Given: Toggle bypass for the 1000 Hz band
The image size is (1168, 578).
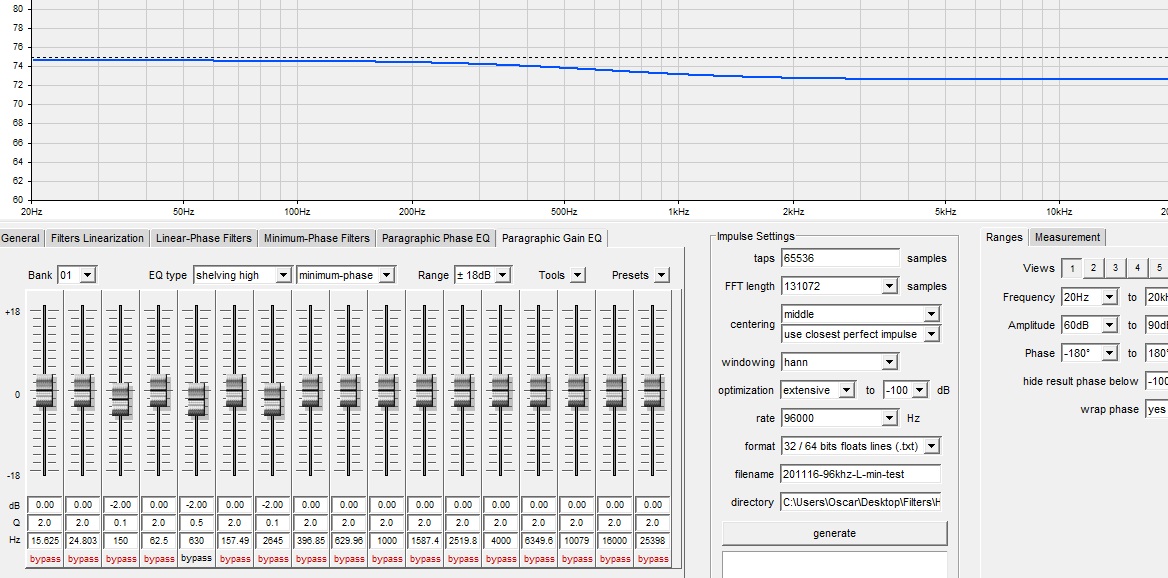Looking at the screenshot, I should point(387,559).
